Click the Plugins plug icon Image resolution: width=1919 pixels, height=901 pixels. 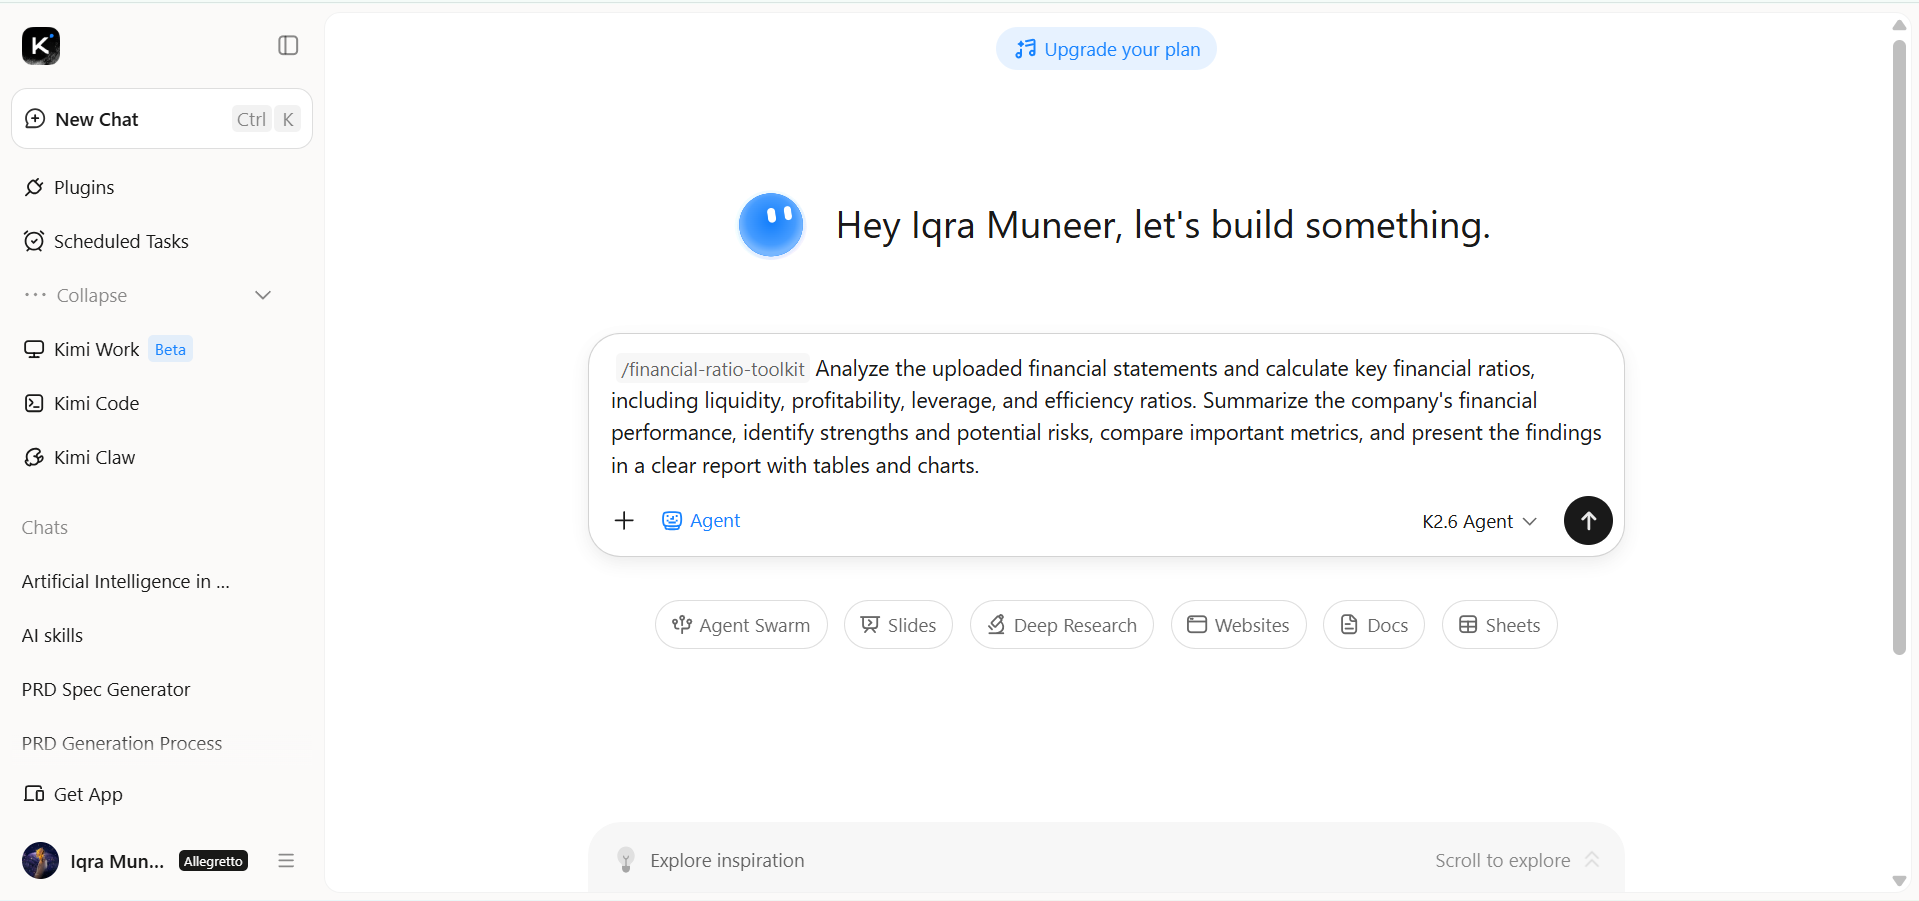pos(34,187)
